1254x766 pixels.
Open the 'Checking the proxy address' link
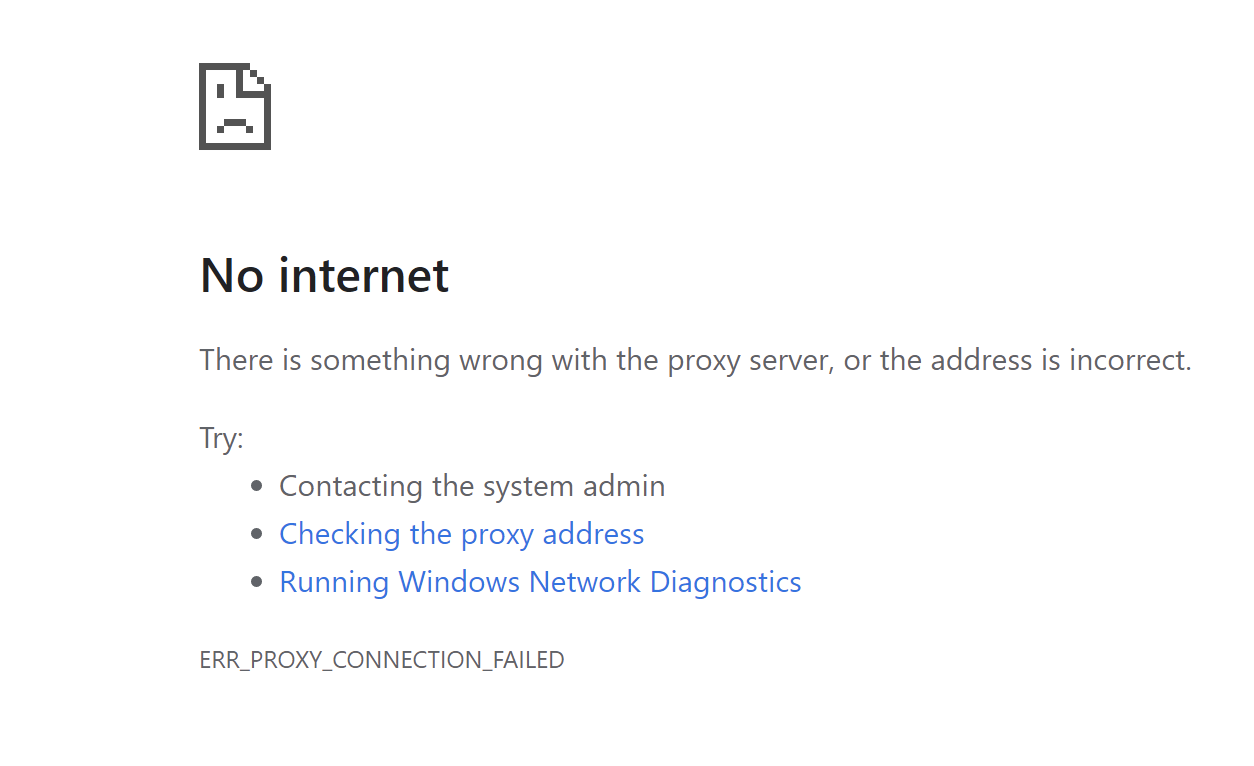[461, 534]
